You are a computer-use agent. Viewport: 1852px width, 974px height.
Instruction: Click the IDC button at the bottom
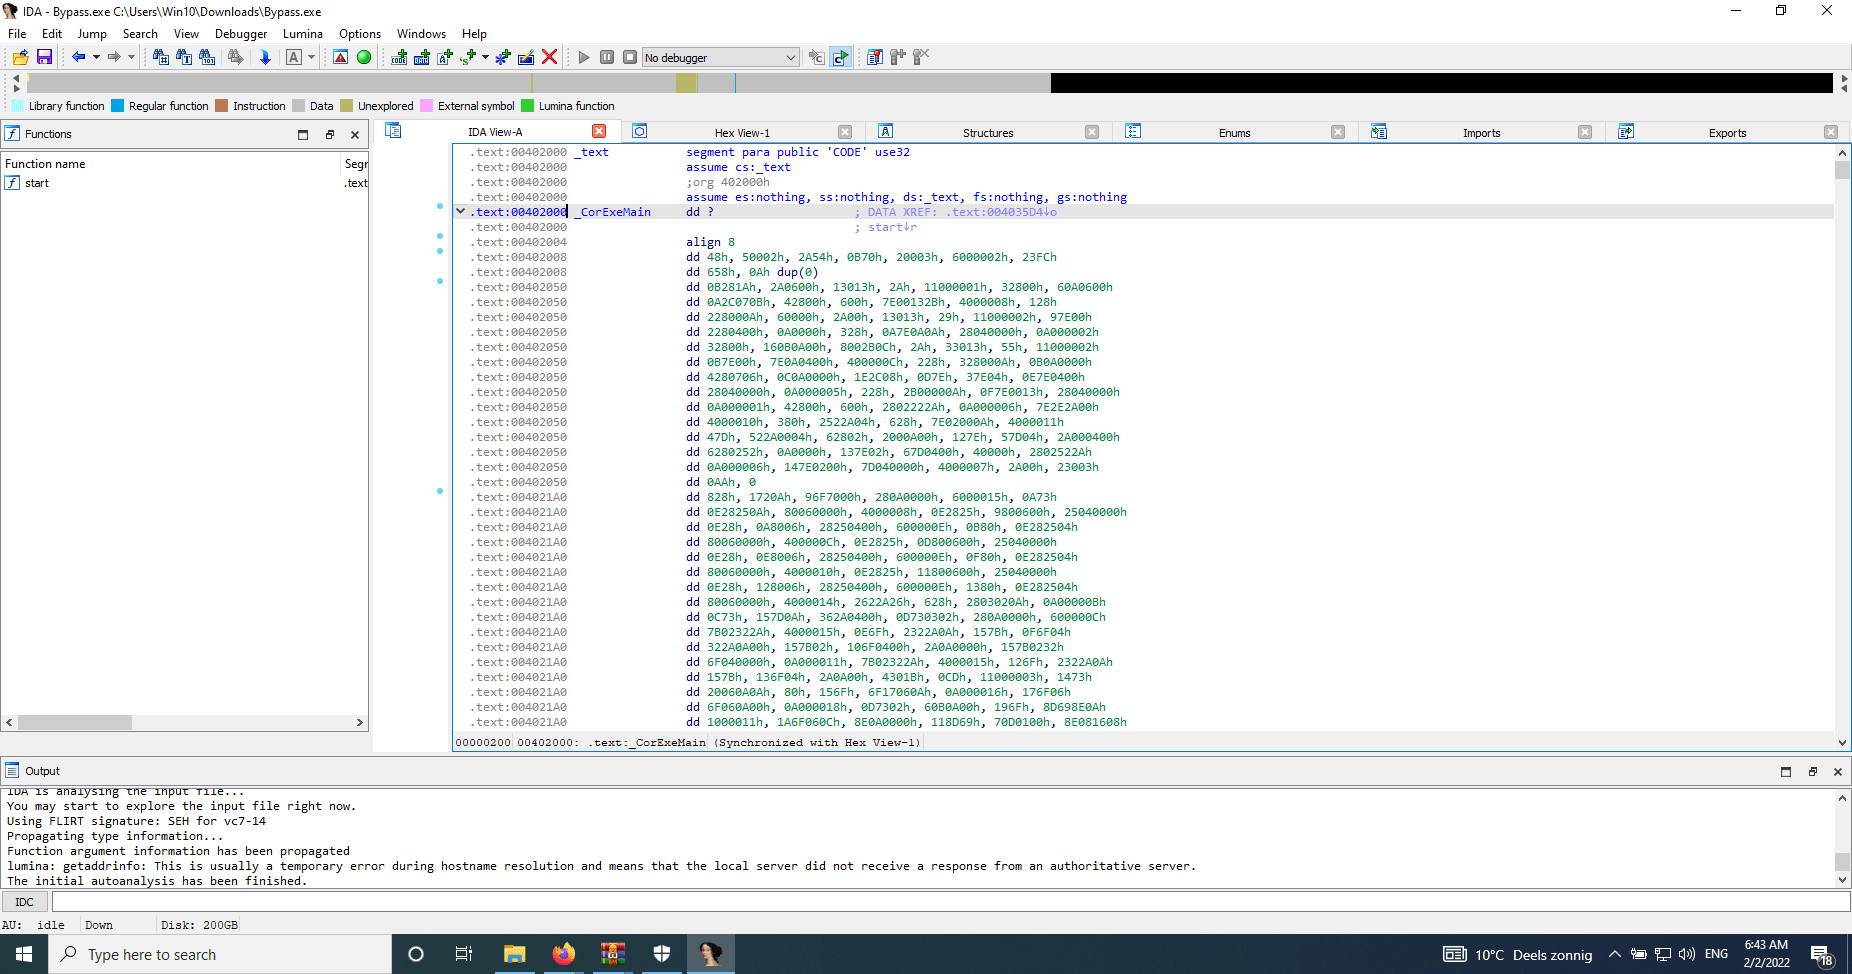pyautogui.click(x=24, y=901)
